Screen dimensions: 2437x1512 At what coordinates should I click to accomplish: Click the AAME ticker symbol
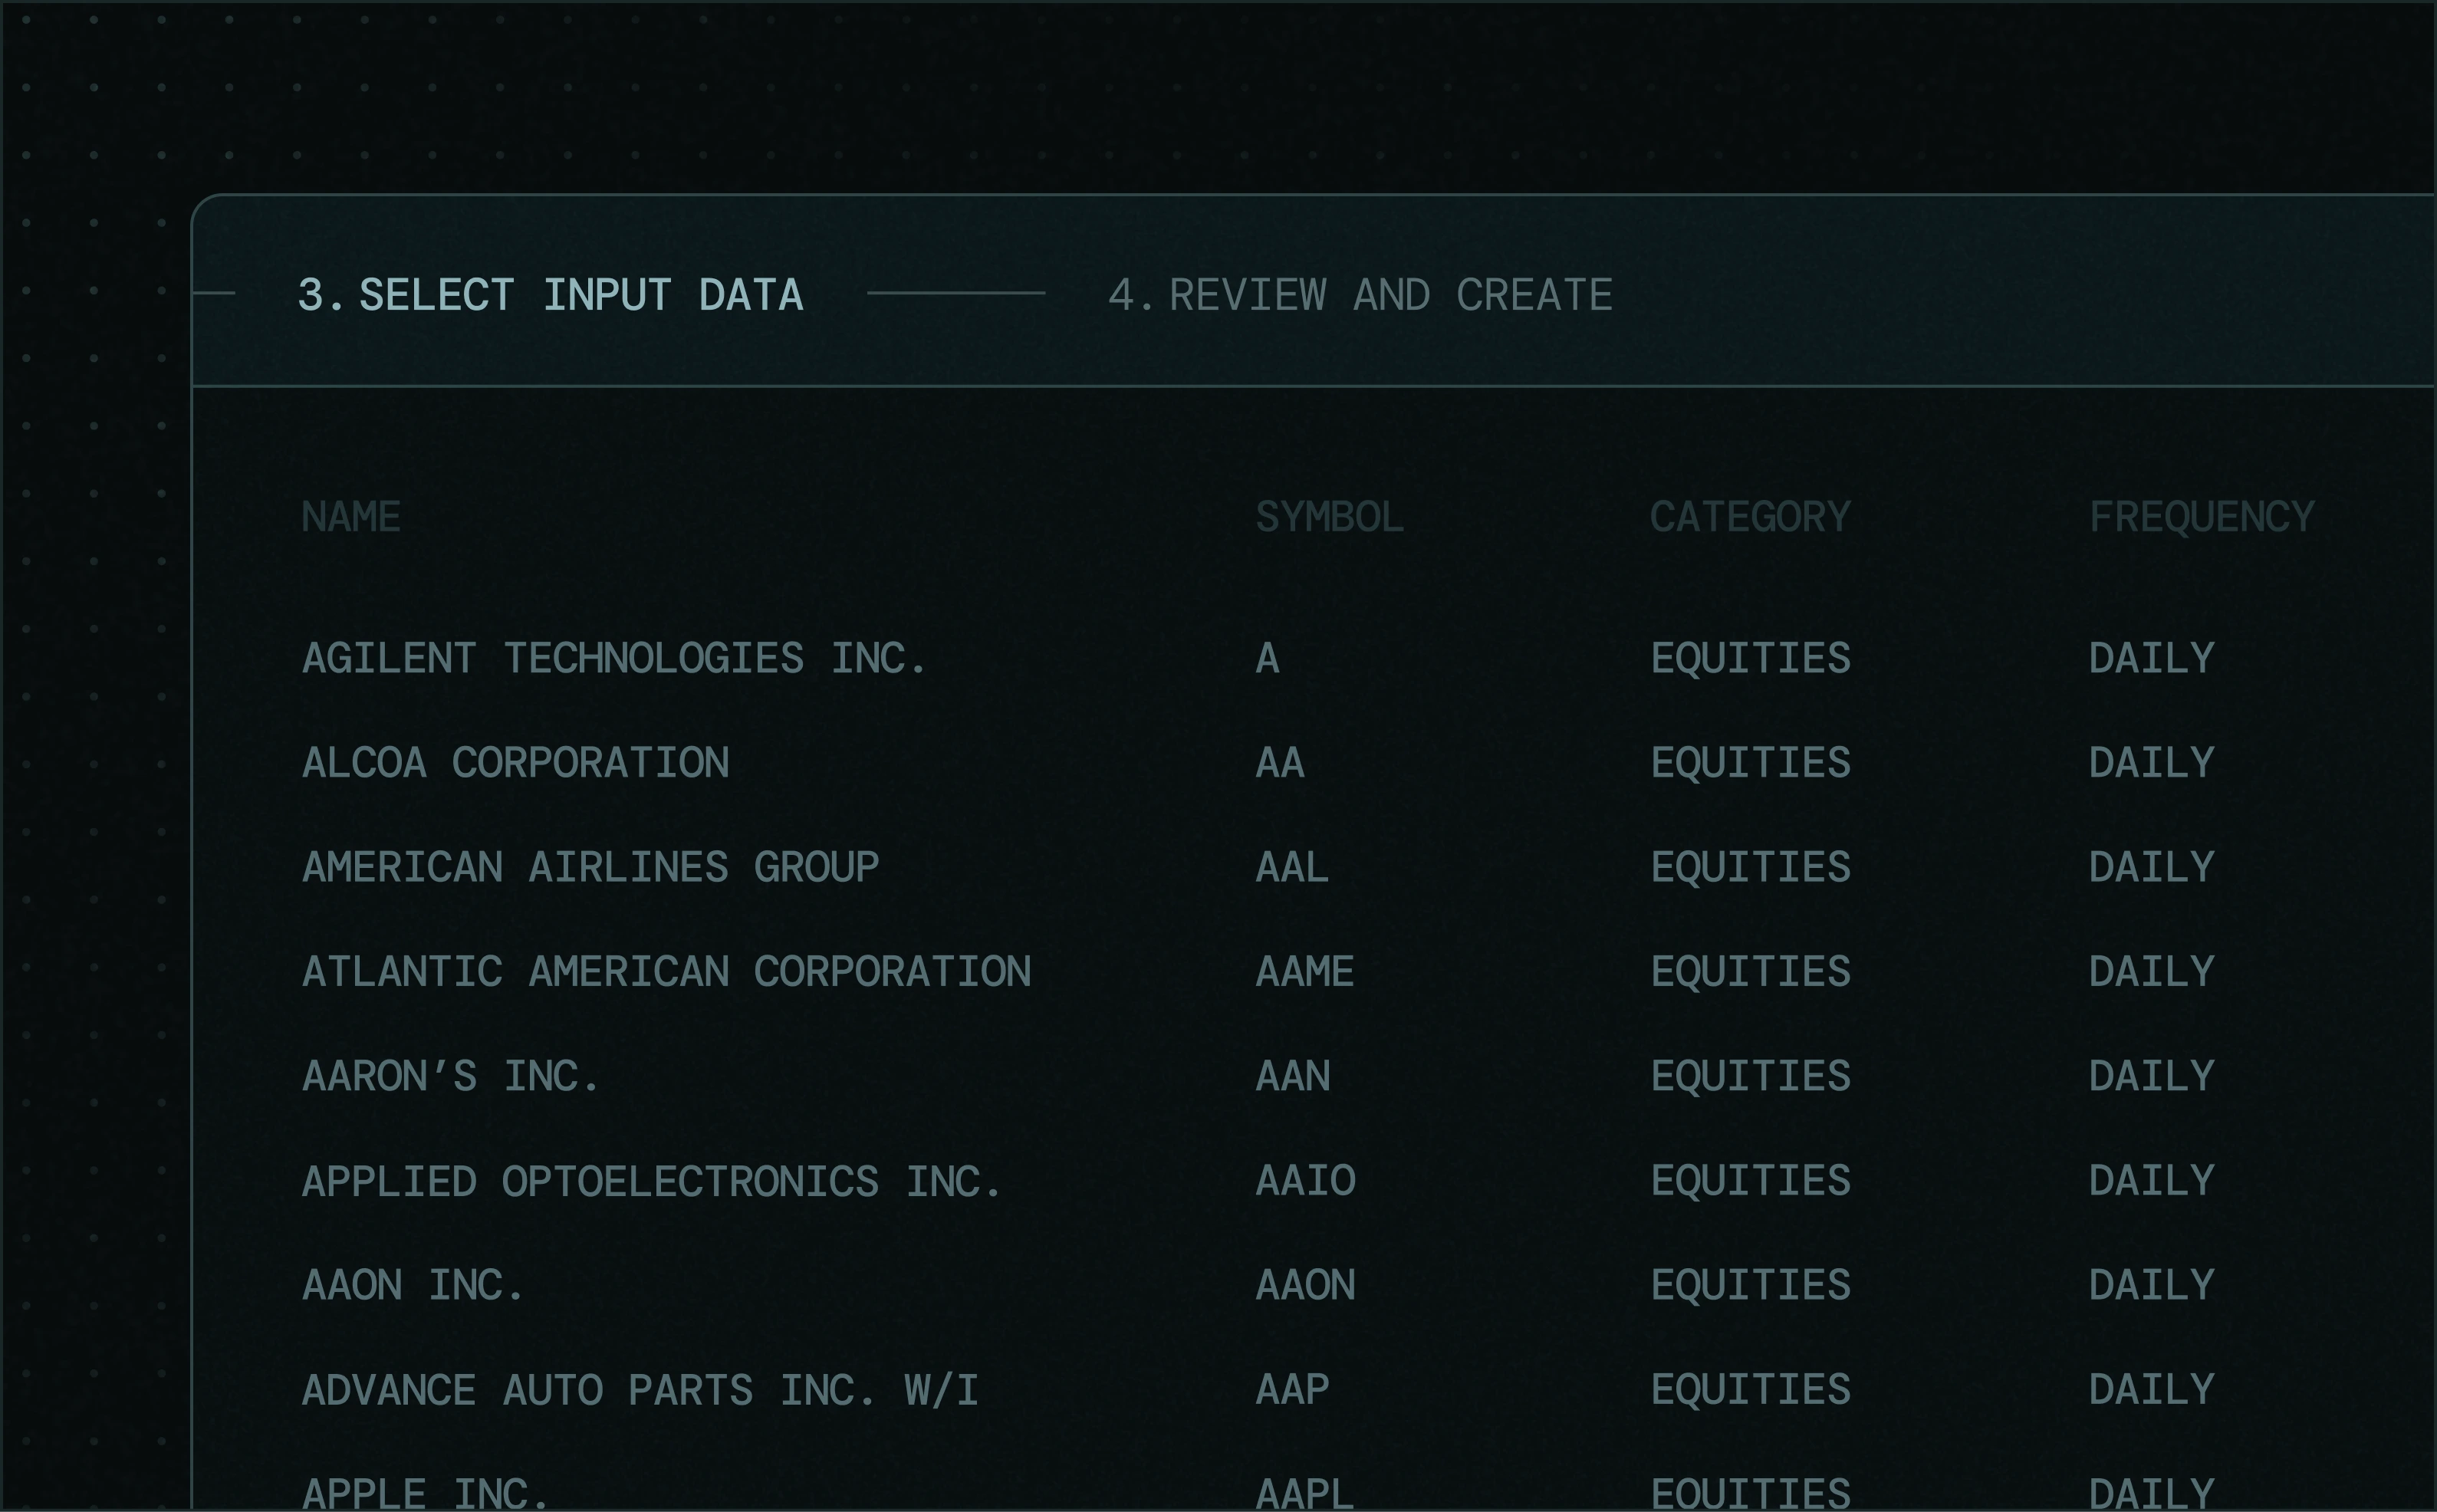point(1304,972)
